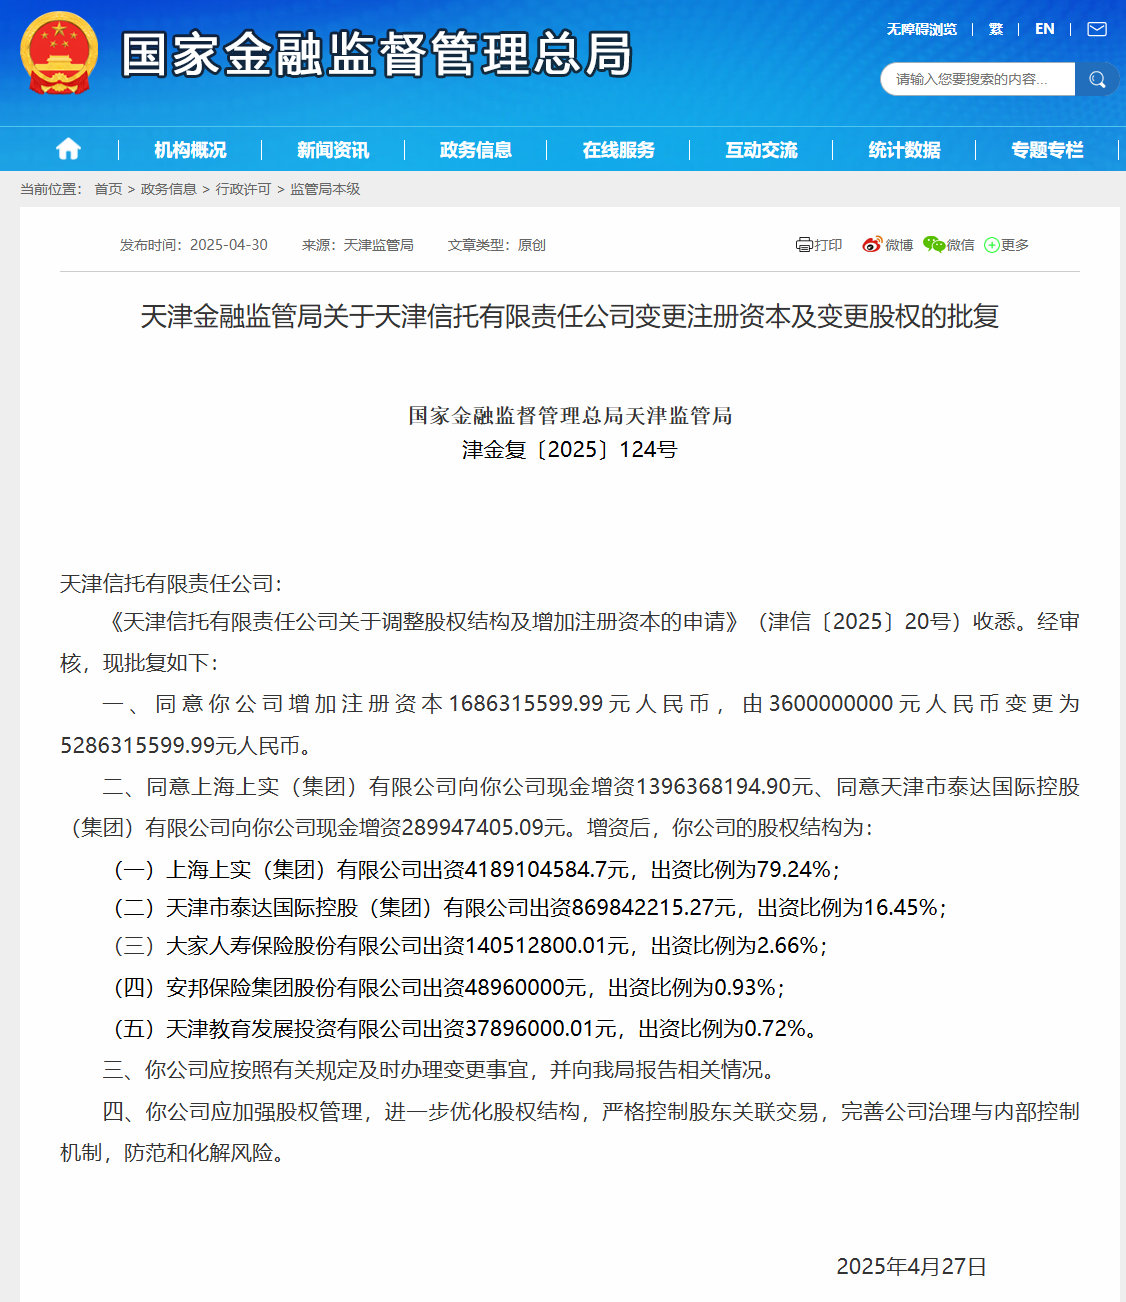Click the national emblem logo
Image resolution: width=1126 pixels, height=1302 pixels.
pos(59,53)
